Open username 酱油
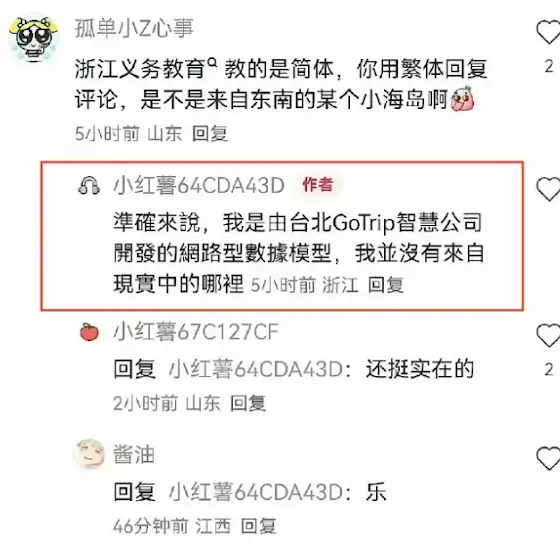Image resolution: width=560 pixels, height=560 pixels. pos(134,454)
